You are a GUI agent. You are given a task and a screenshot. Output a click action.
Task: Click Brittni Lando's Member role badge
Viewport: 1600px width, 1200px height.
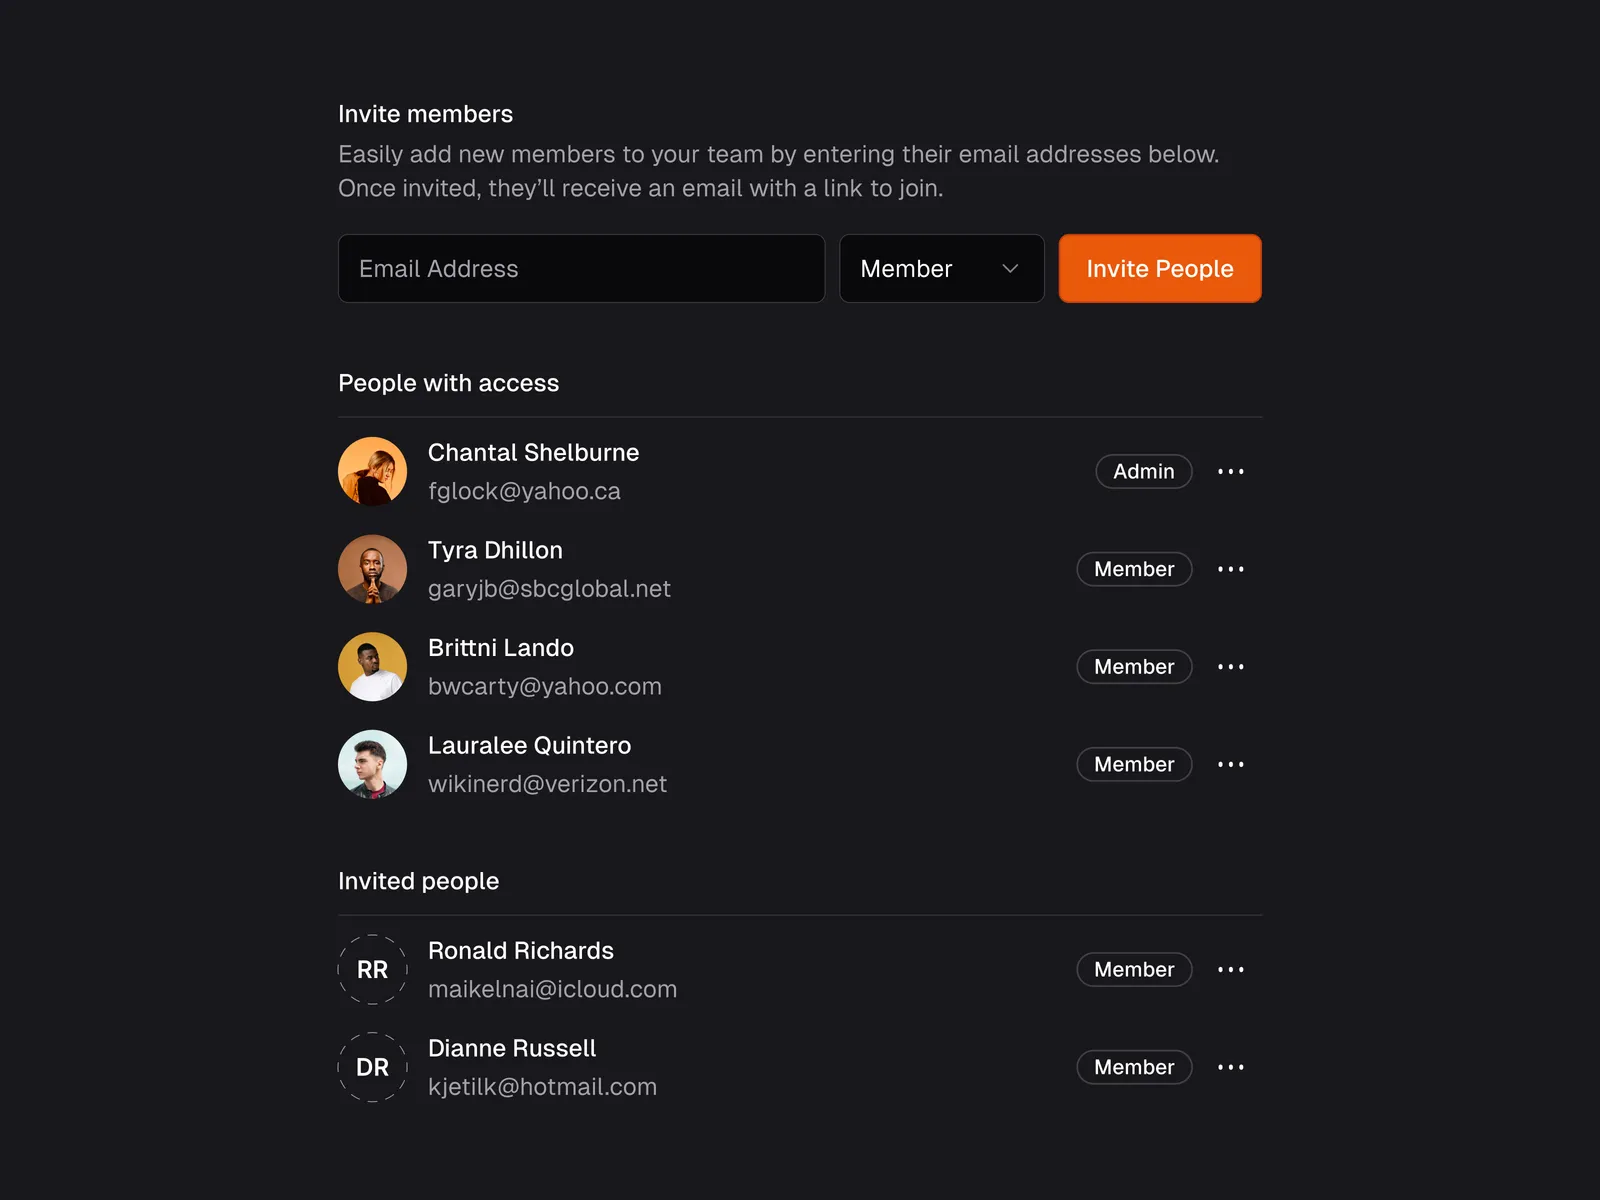coord(1134,667)
